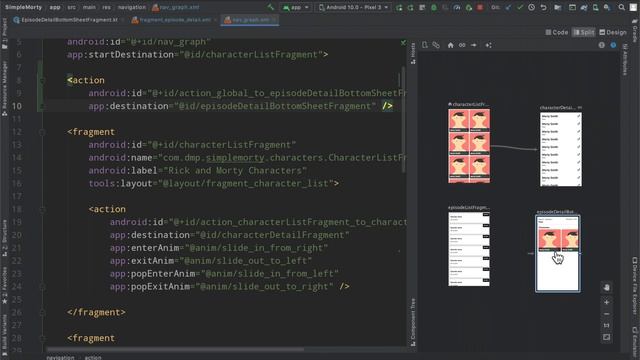Toggle the Project tool window
Image resolution: width=640 pixels, height=360 pixels.
[4, 34]
